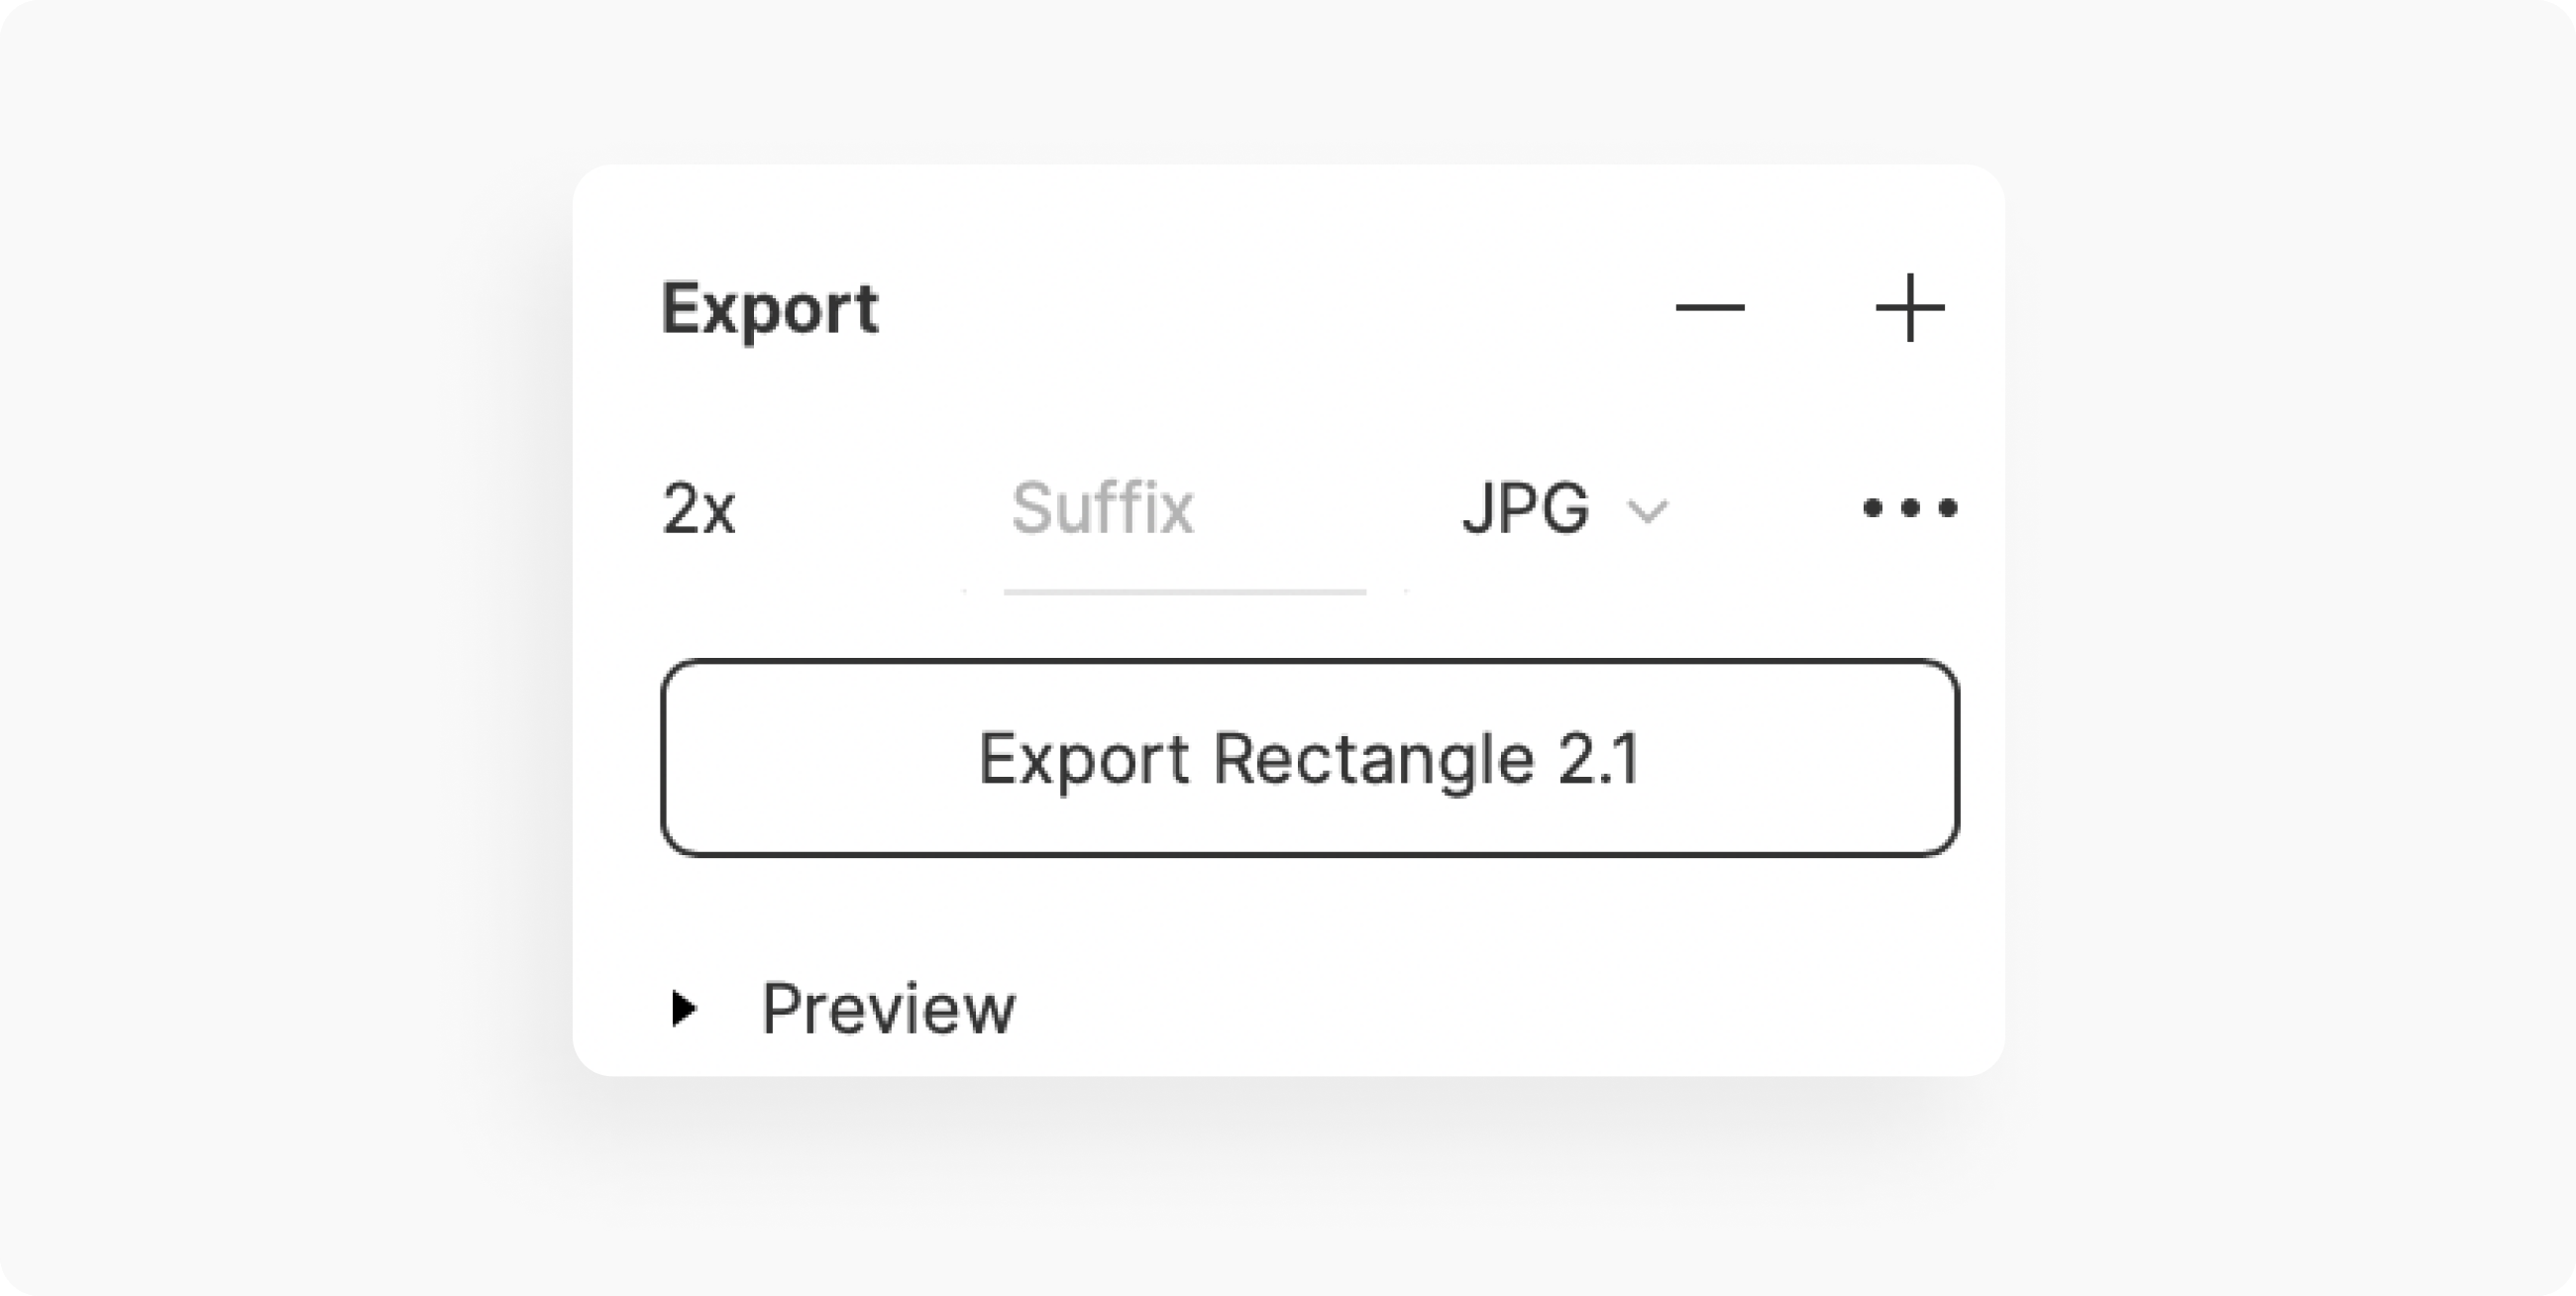The image size is (2576, 1296).
Task: Remove the 2x JPG export row
Action: coord(1710,308)
